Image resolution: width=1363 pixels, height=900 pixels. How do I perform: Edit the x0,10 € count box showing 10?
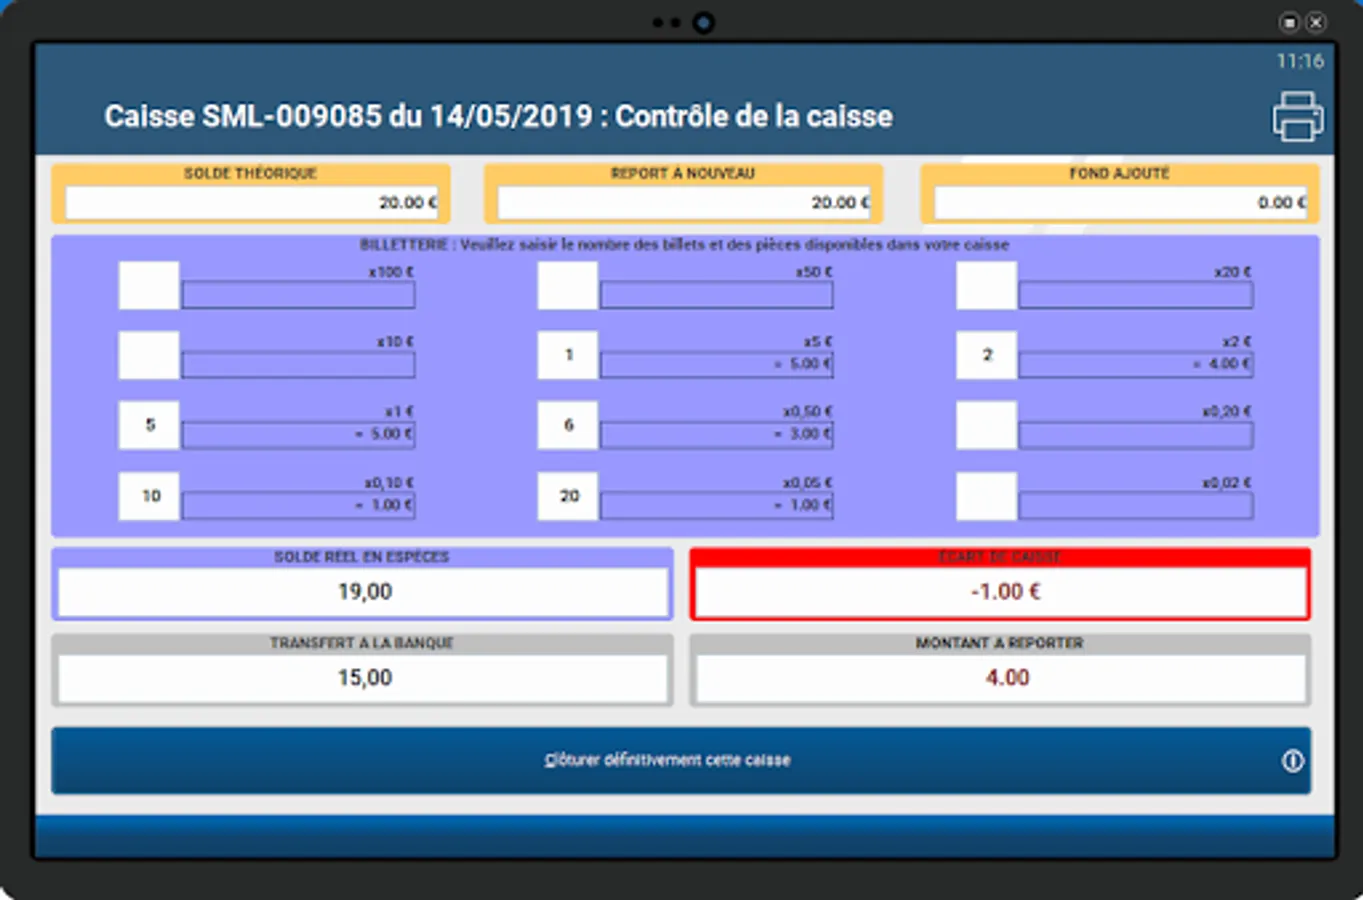click(149, 496)
